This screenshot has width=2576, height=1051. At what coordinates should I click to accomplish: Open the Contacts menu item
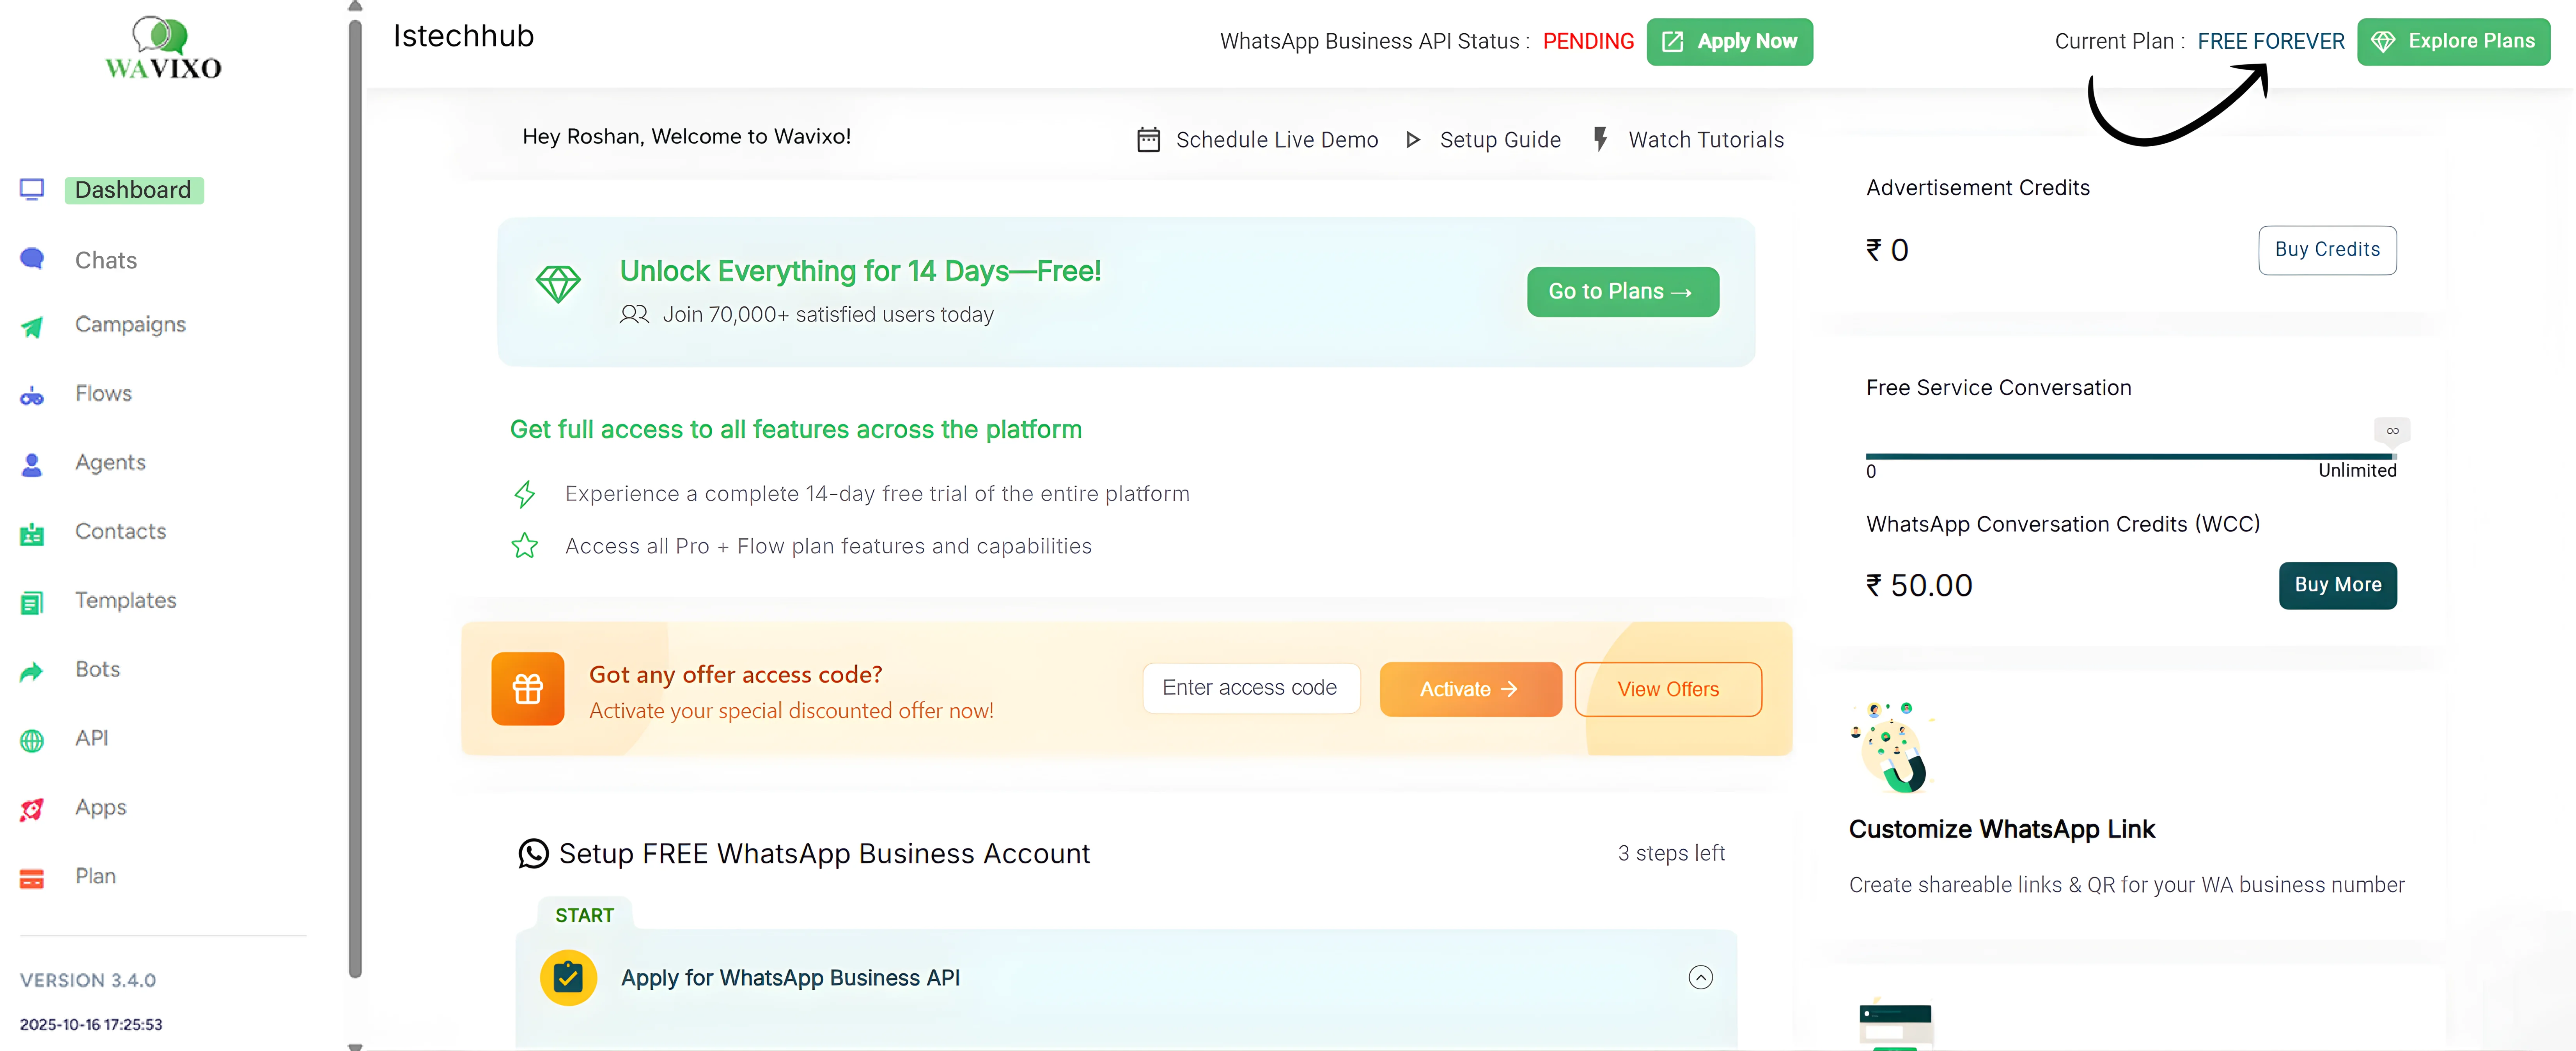point(120,531)
